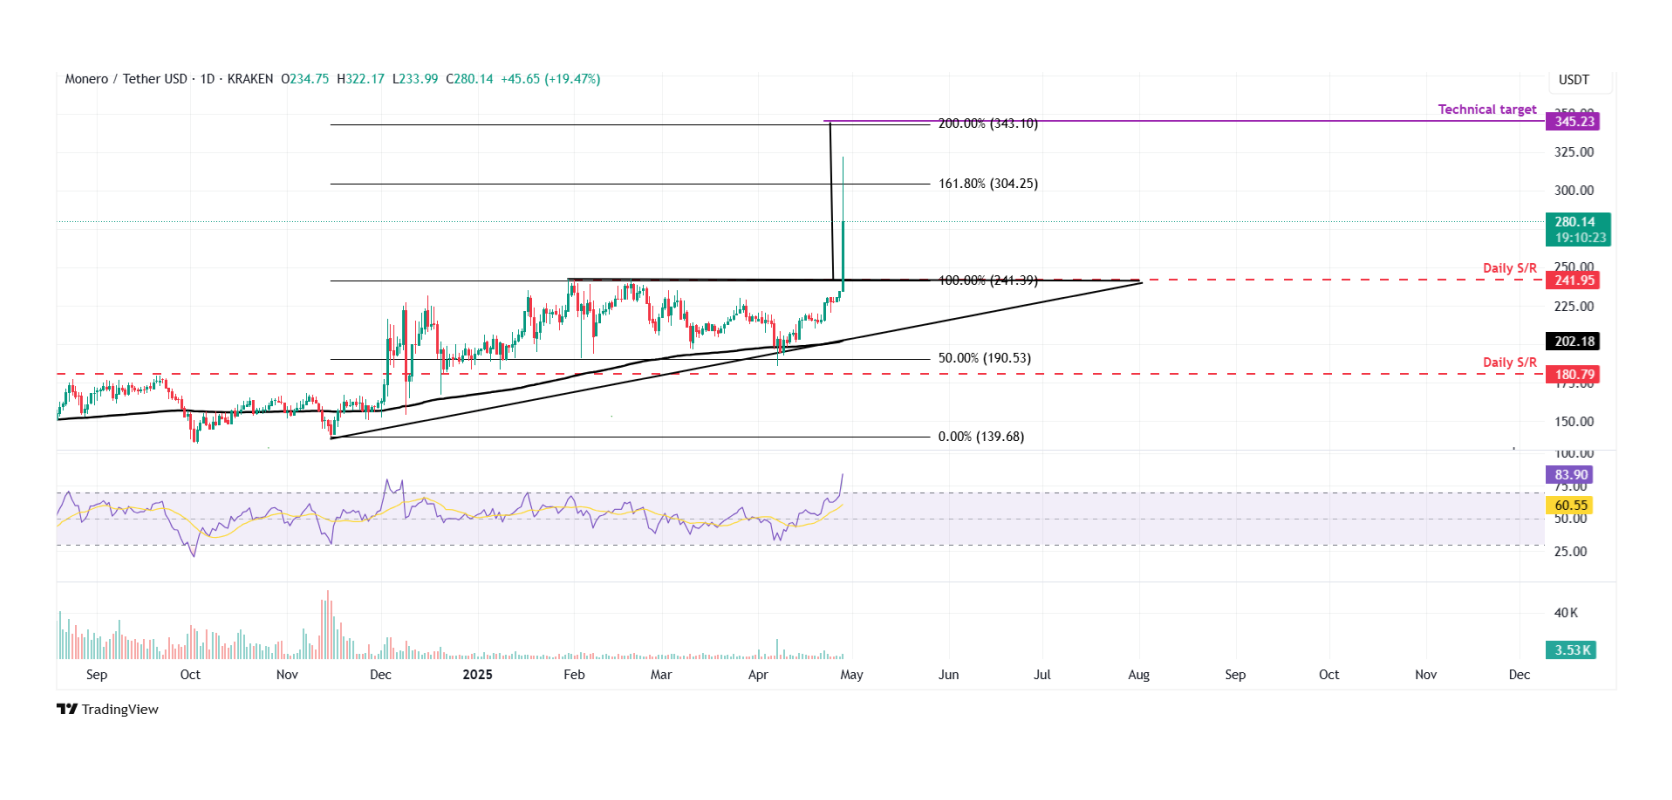This screenshot has width=1672, height=800.
Task: Select the current price label 280.14
Action: click(1577, 222)
